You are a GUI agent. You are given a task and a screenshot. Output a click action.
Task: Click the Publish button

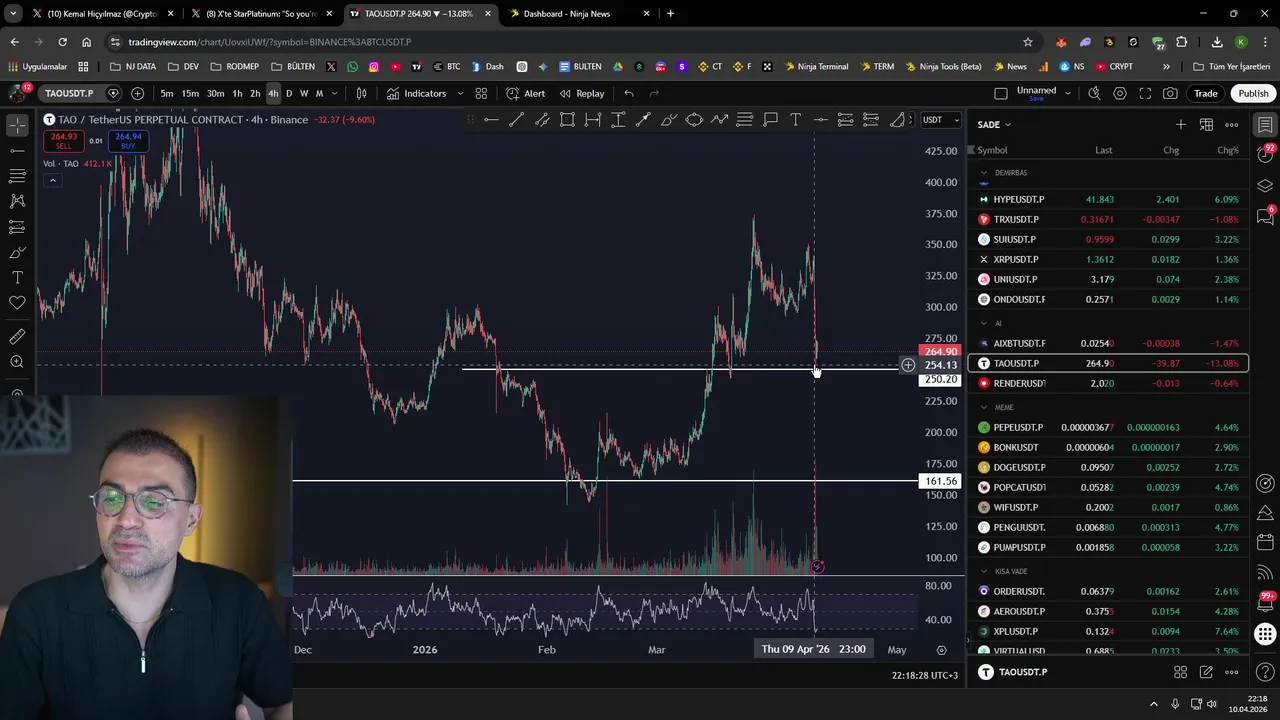pyautogui.click(x=1253, y=93)
